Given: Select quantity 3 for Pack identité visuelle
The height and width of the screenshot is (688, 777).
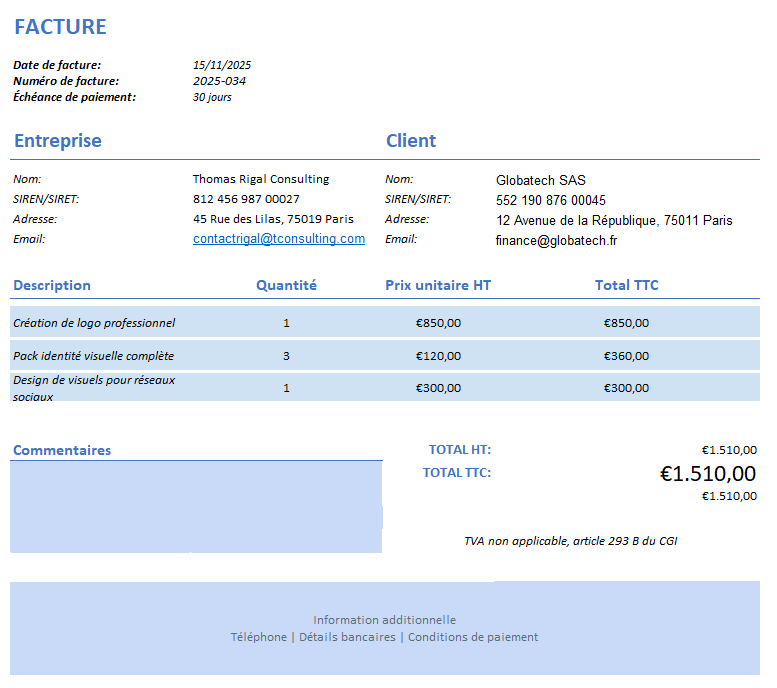Looking at the screenshot, I should [286, 356].
